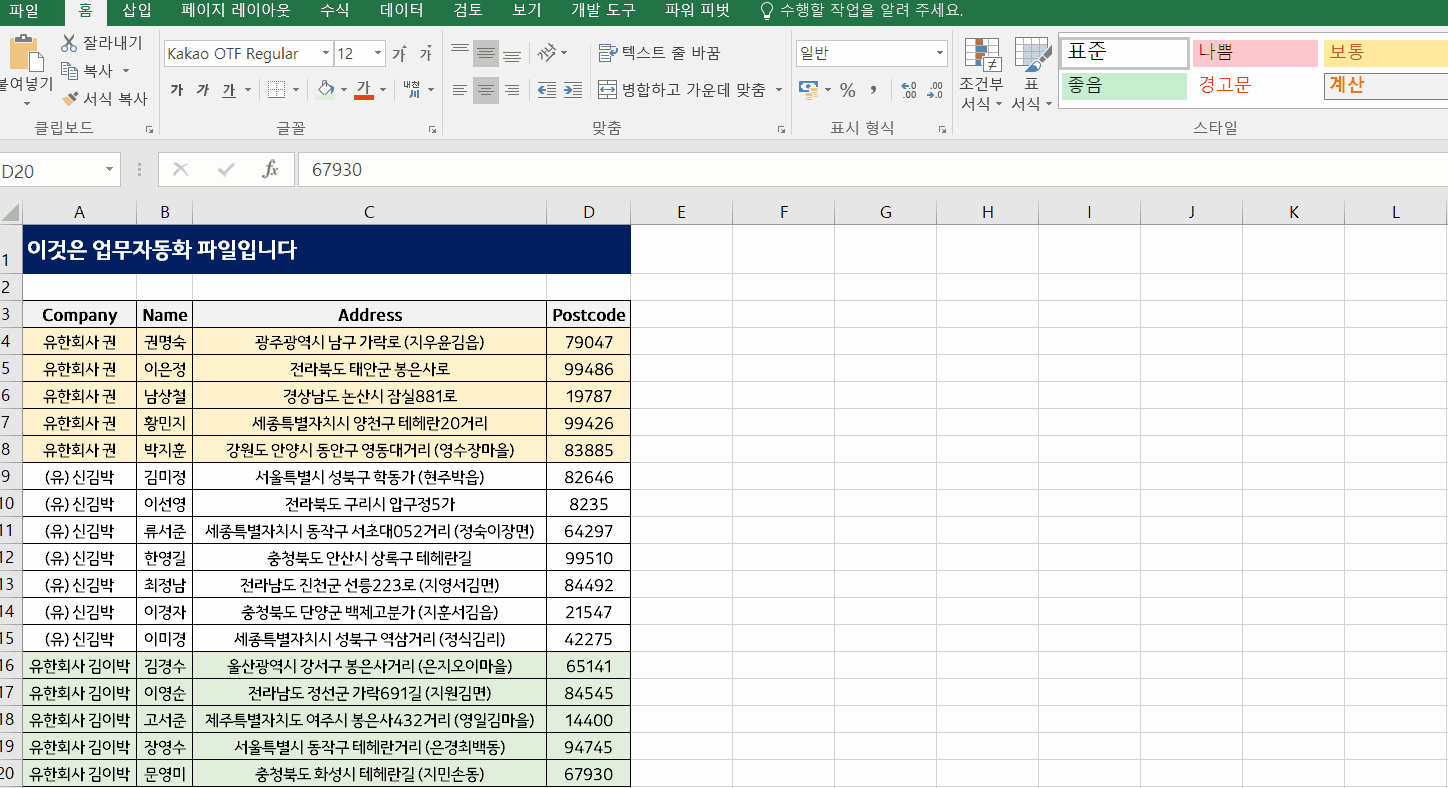
Task: Apply comma style format
Action: pos(873,91)
